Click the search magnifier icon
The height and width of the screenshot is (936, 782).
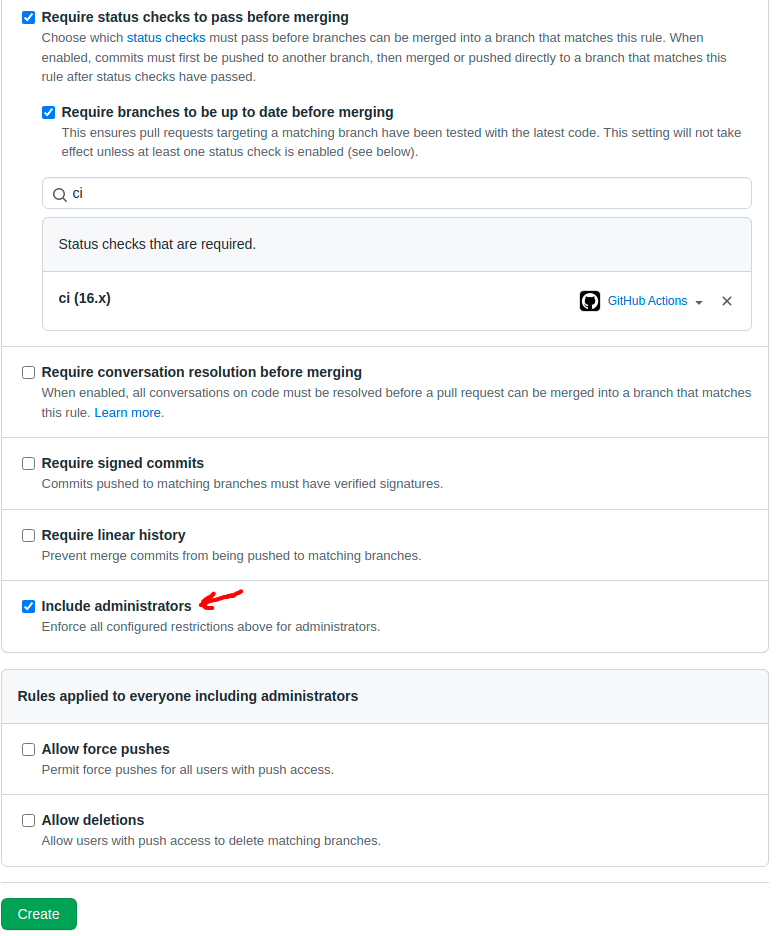pyautogui.click(x=60, y=194)
